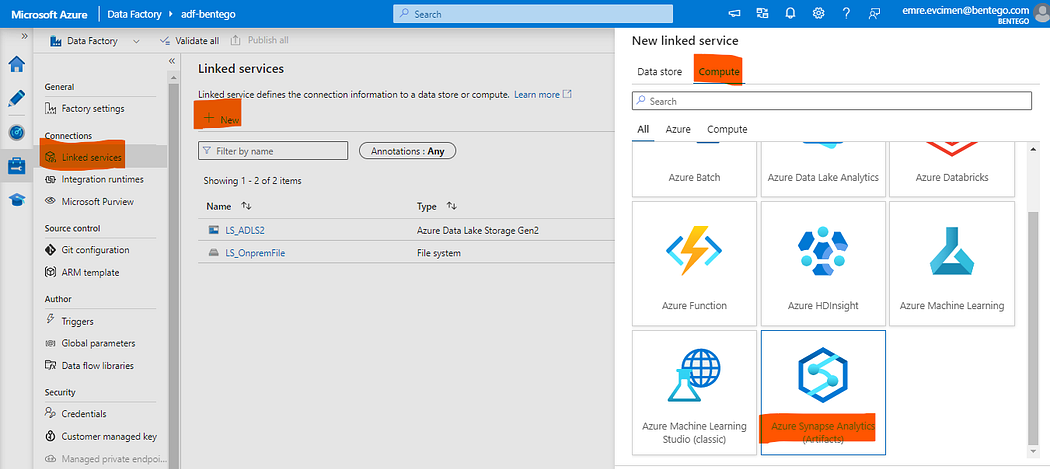This screenshot has width=1050, height=469.
Task: Click Validate all
Action: click(x=190, y=41)
